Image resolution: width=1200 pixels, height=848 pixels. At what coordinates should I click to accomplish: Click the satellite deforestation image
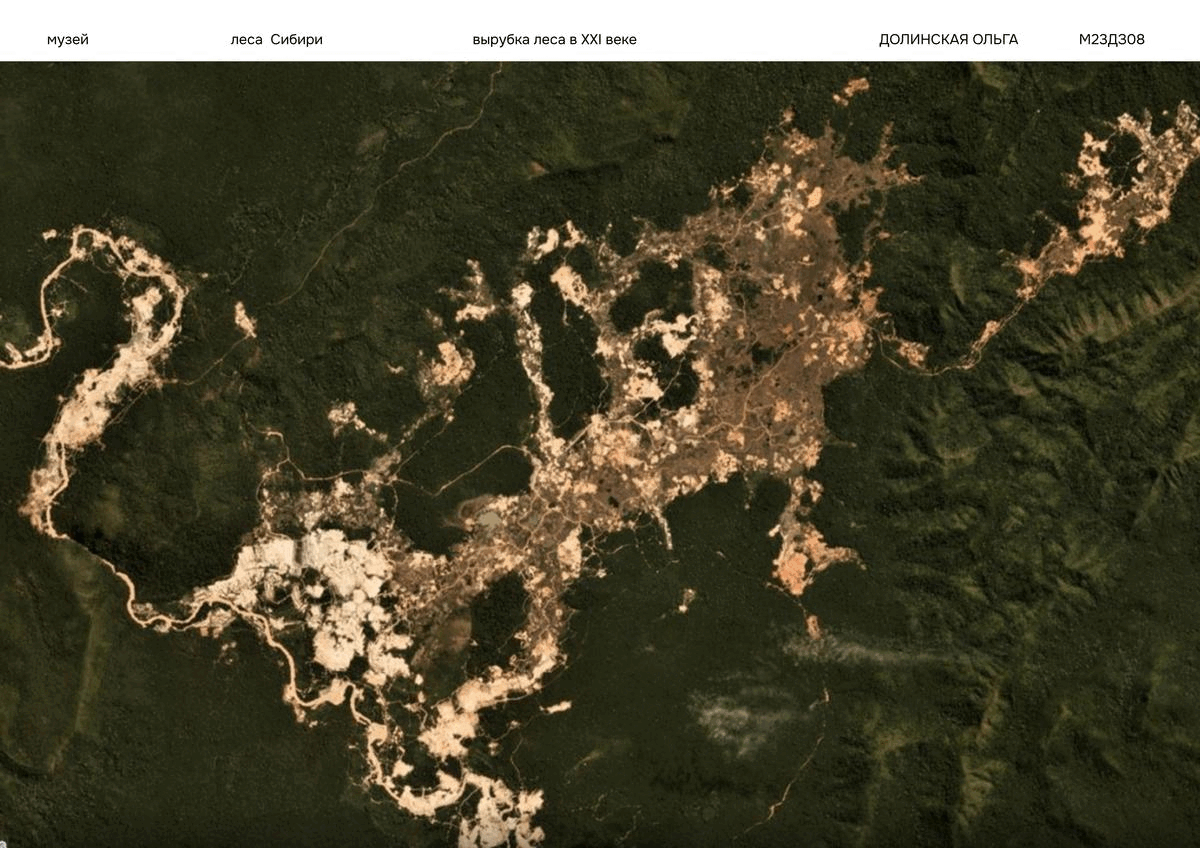click(600, 455)
